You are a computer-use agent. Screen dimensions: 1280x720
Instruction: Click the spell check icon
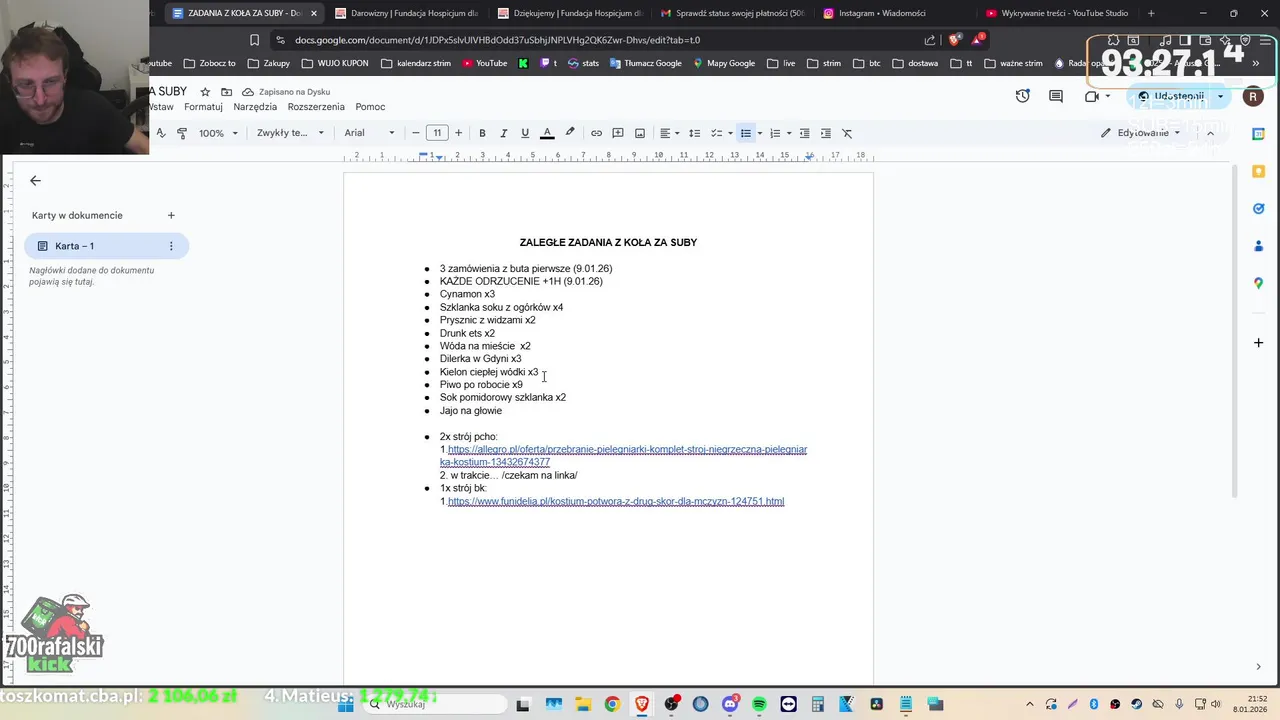coord(160,133)
